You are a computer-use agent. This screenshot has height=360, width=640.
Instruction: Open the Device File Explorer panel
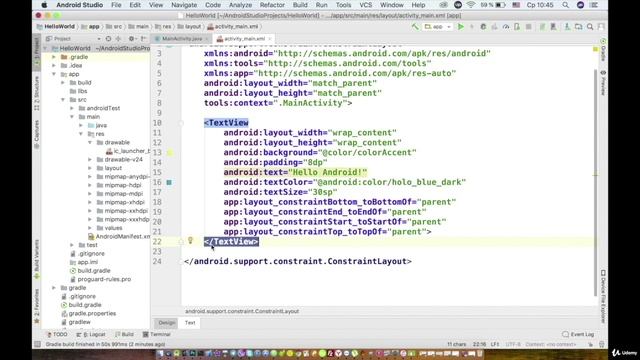tap(603, 296)
